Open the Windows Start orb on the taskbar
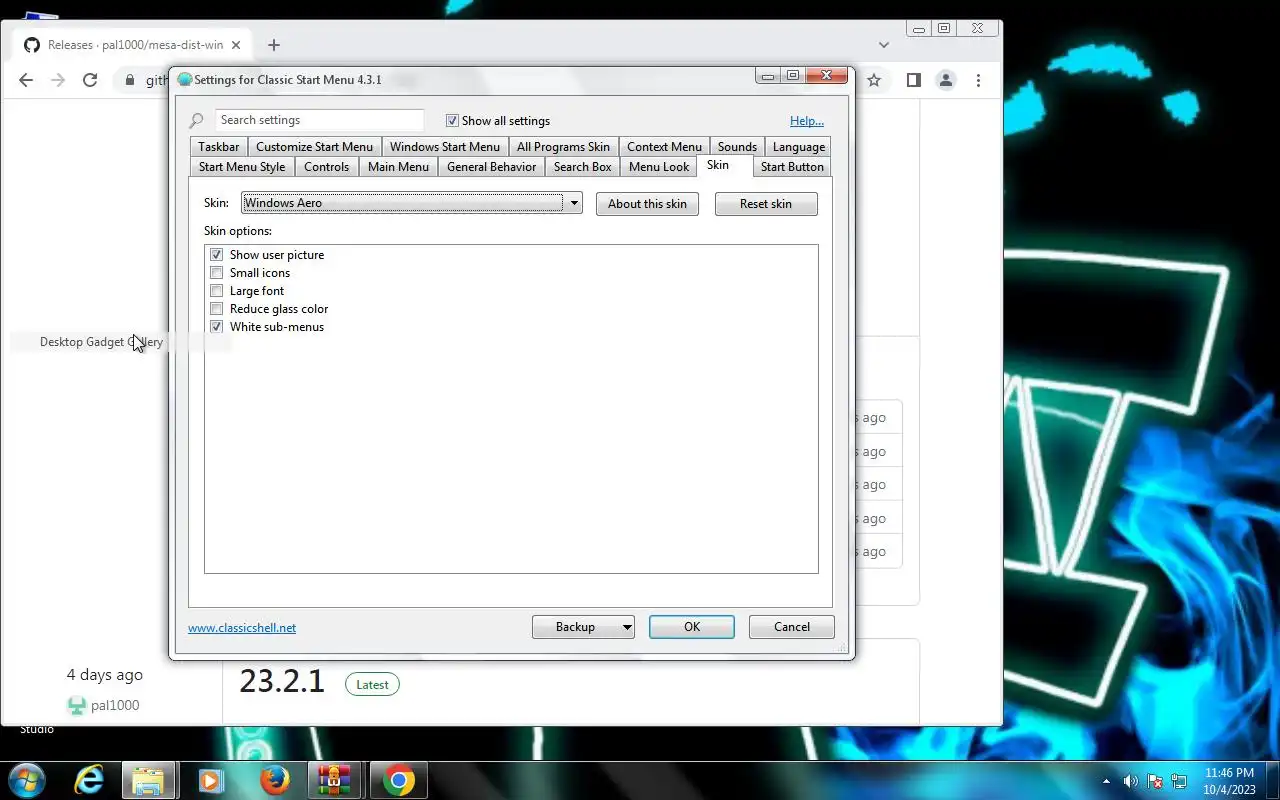The height and width of the screenshot is (800, 1280). [x=27, y=780]
